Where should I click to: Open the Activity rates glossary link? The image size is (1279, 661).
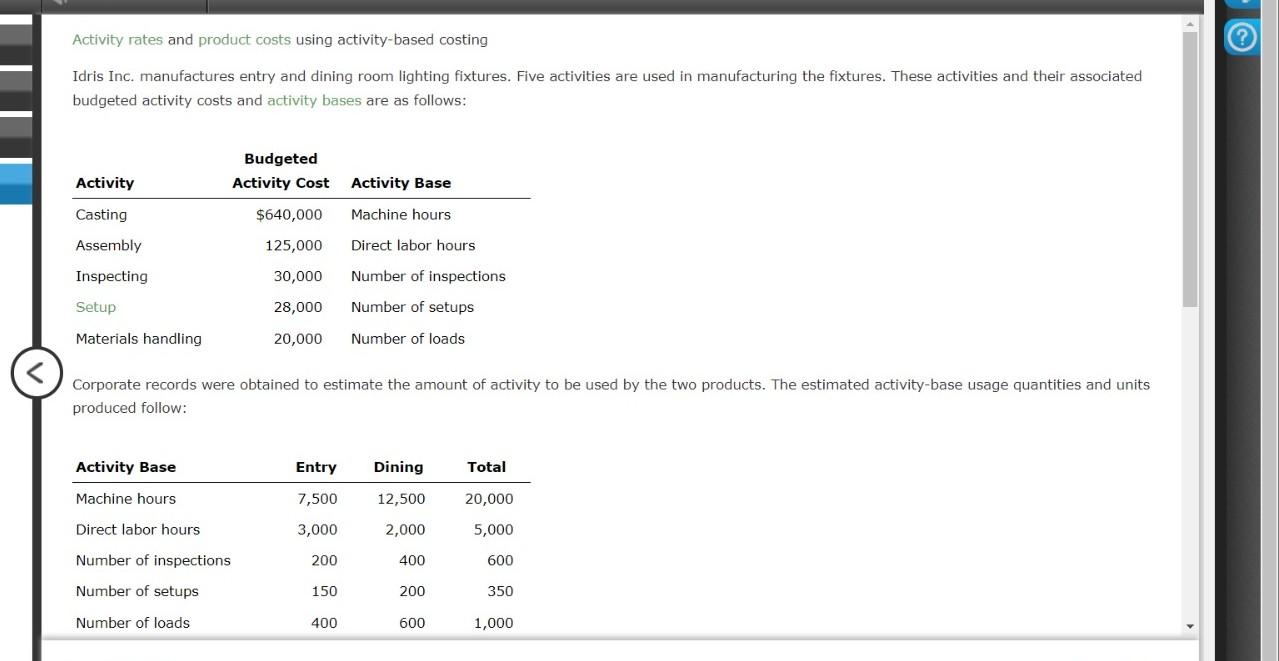coord(117,39)
